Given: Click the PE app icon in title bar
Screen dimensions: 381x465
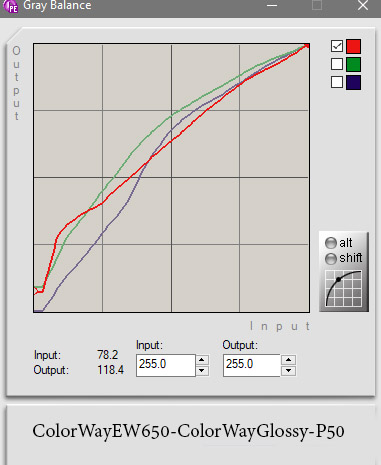Looking at the screenshot, I should click(12, 7).
